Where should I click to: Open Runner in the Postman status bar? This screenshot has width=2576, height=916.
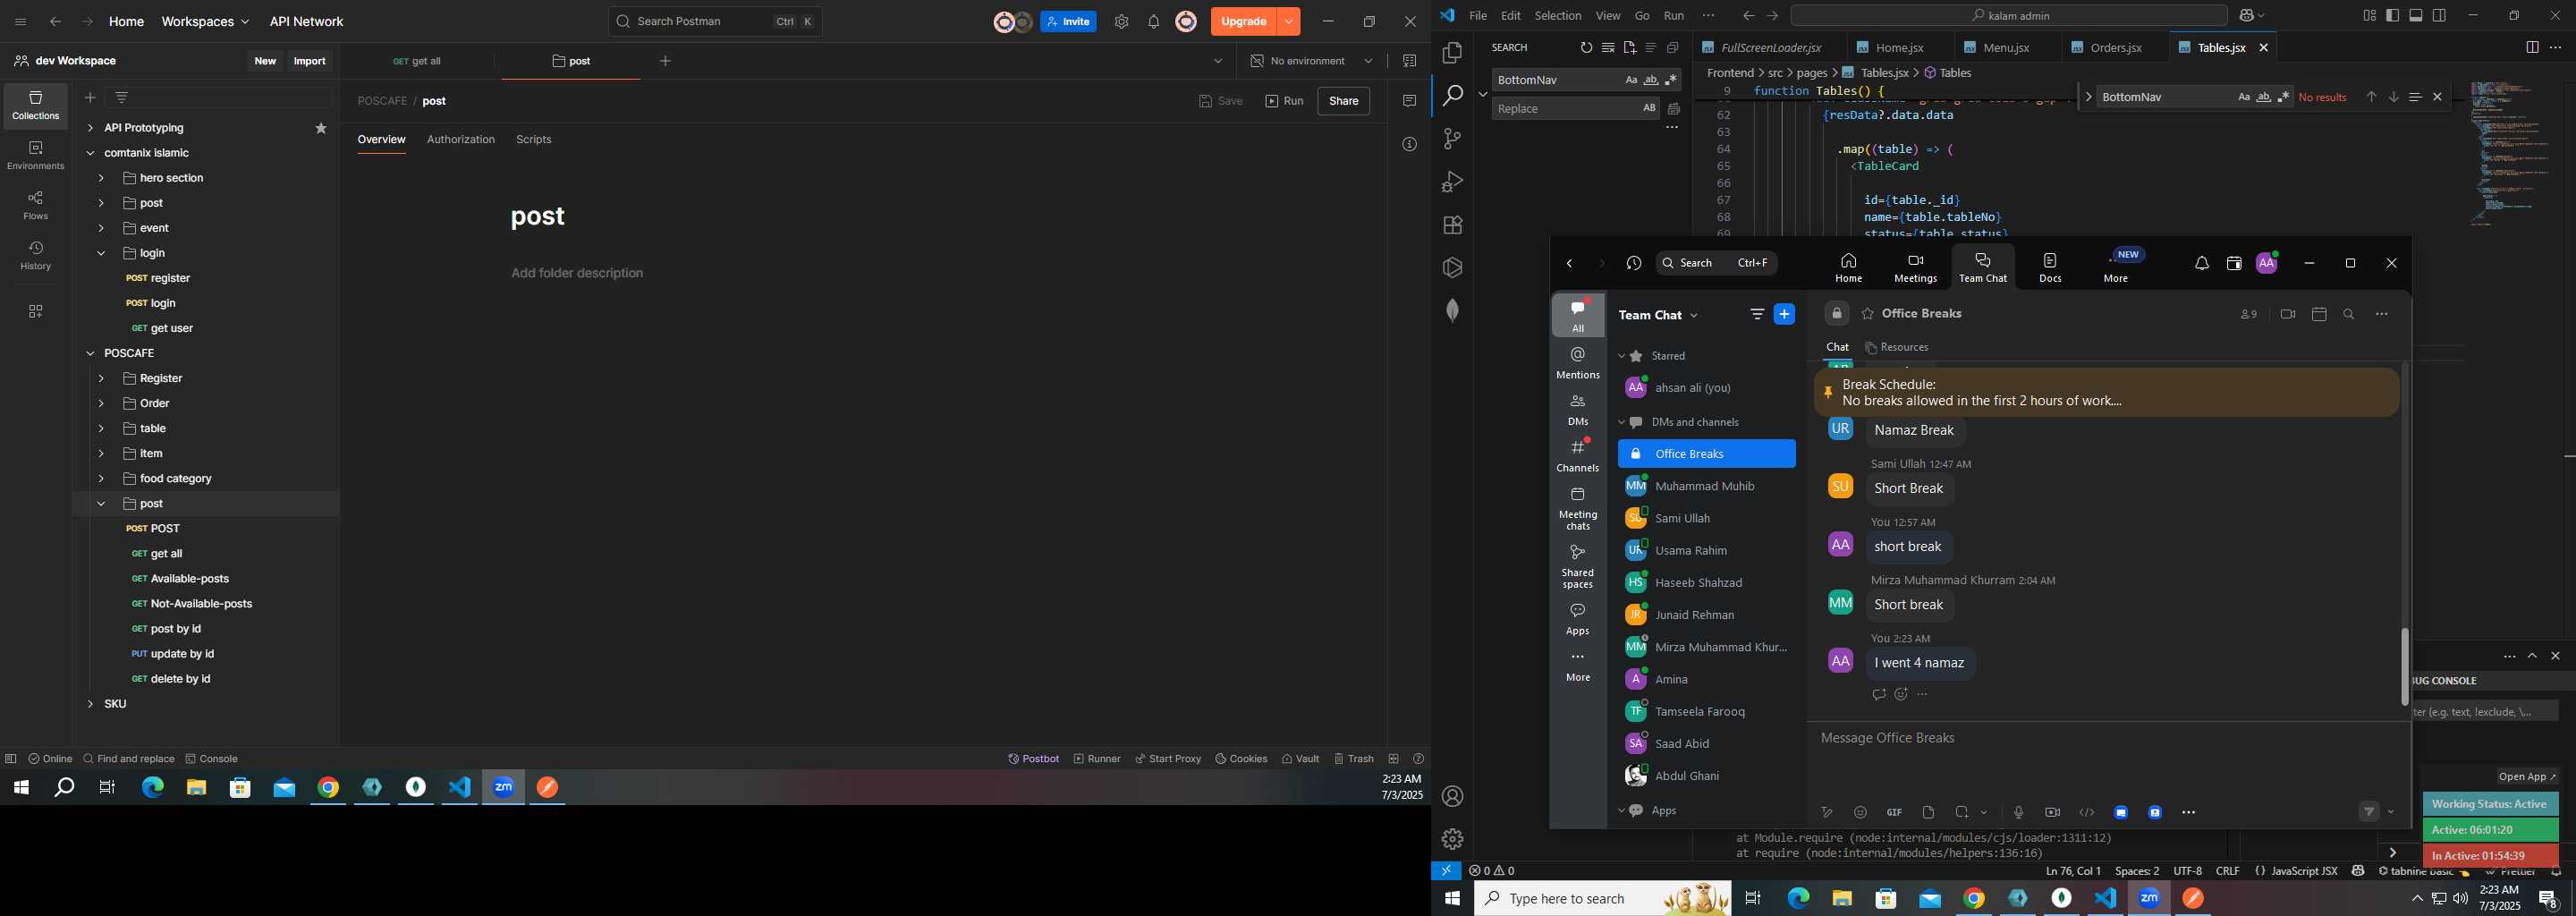coord(1097,759)
